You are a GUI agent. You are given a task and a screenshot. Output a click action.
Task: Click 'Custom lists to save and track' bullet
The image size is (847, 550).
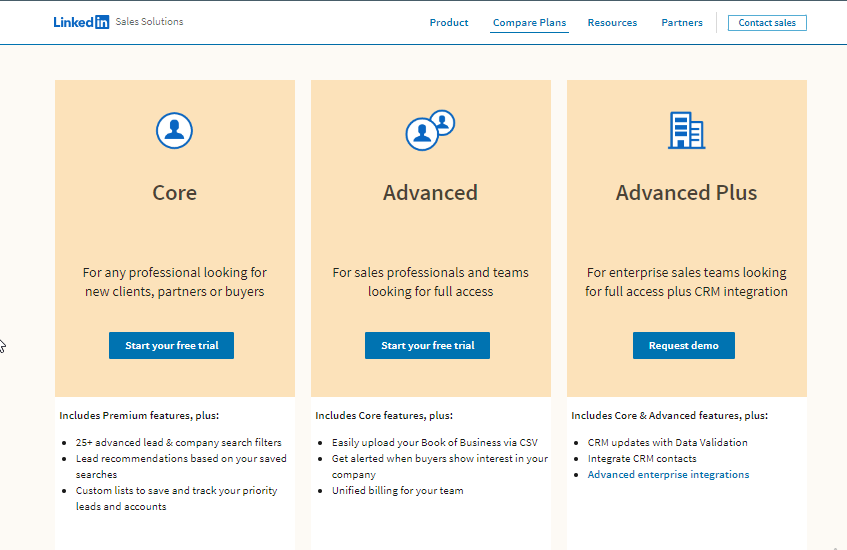pyautogui.click(x=176, y=498)
